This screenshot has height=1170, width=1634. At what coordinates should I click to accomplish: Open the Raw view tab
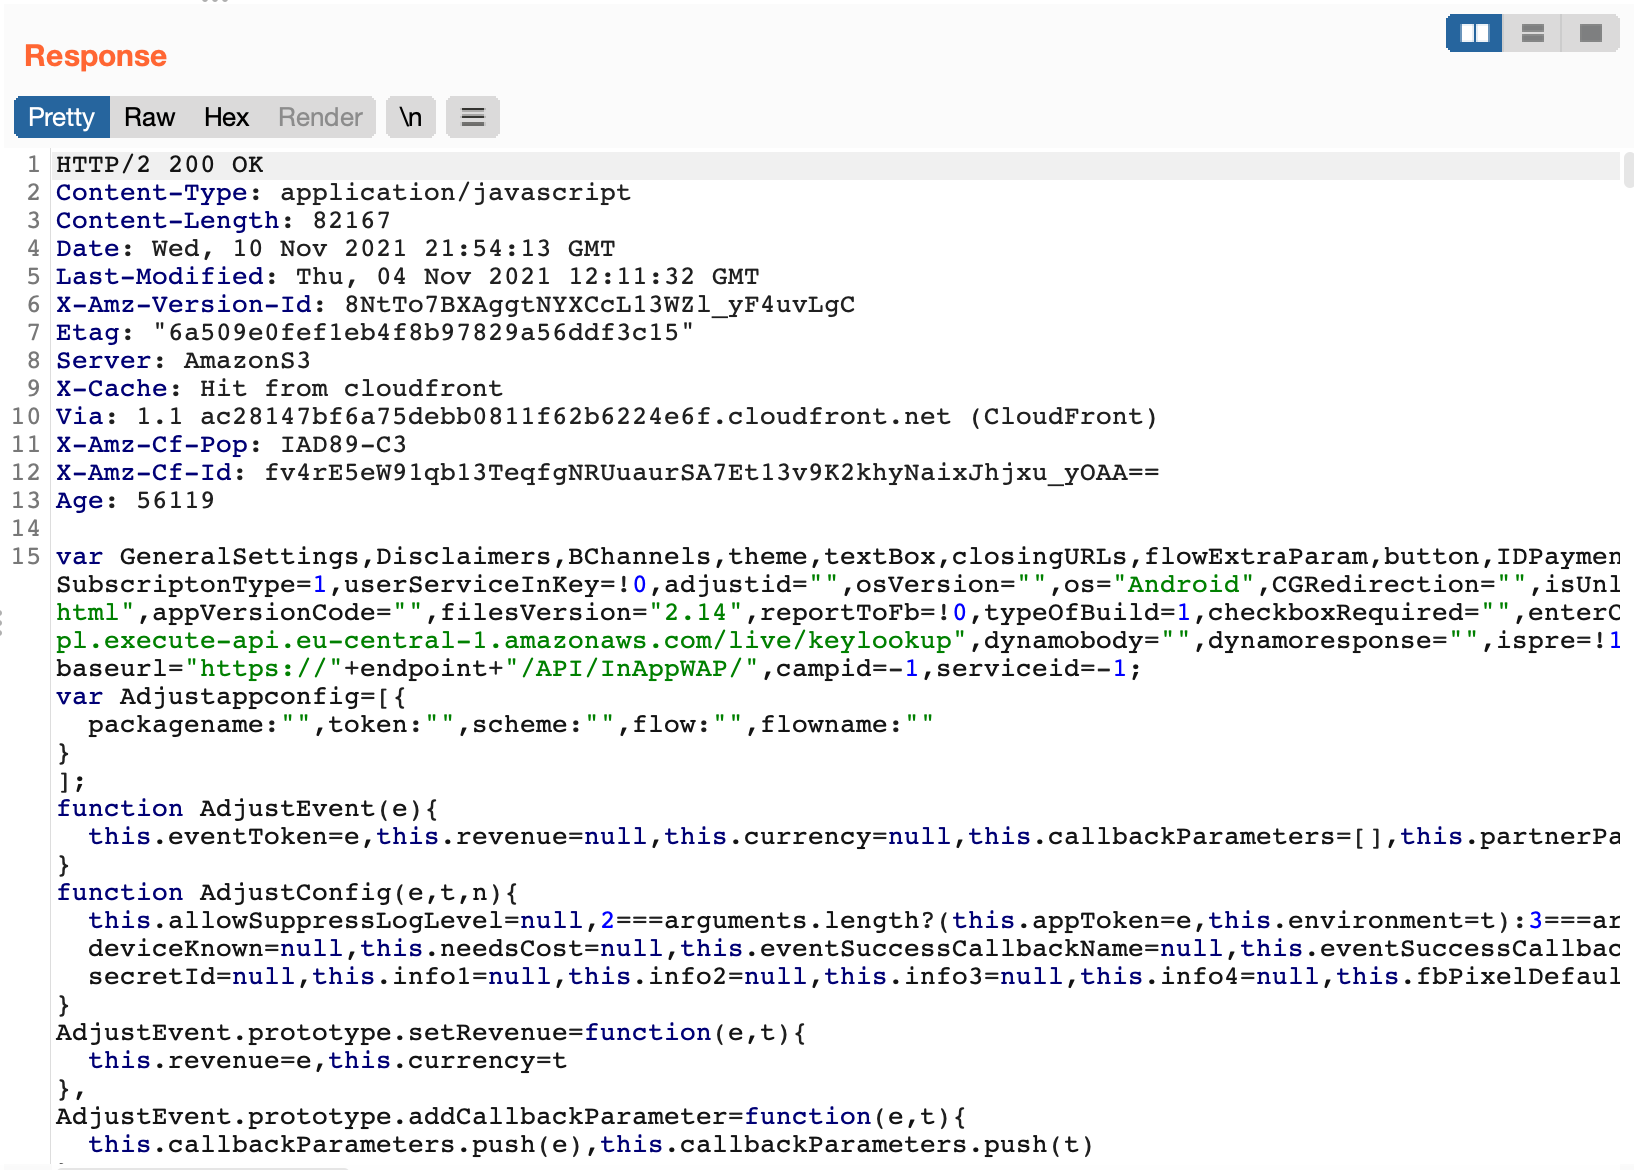coord(149,117)
